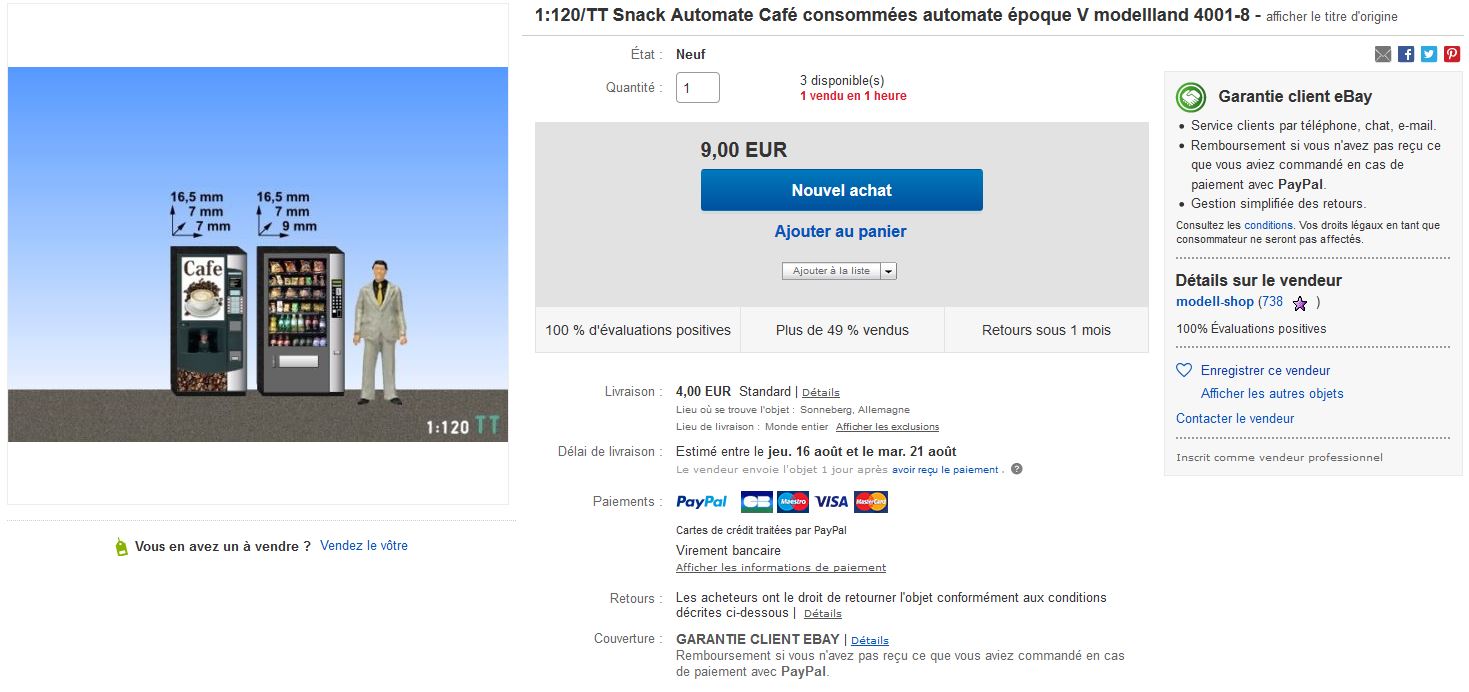The image size is (1469, 692).
Task: Open the Ajouter à la liste dropdown arrow
Action: pyautogui.click(x=888, y=271)
